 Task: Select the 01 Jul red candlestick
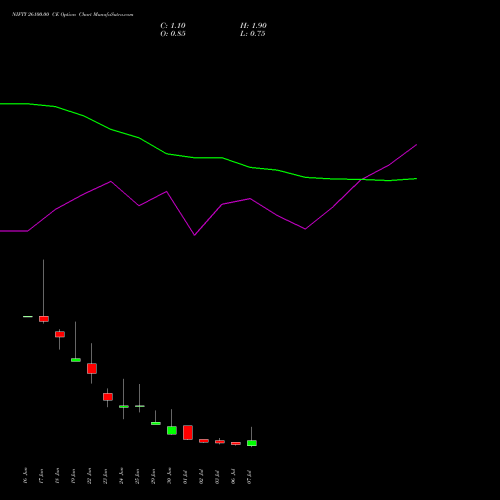[188, 433]
